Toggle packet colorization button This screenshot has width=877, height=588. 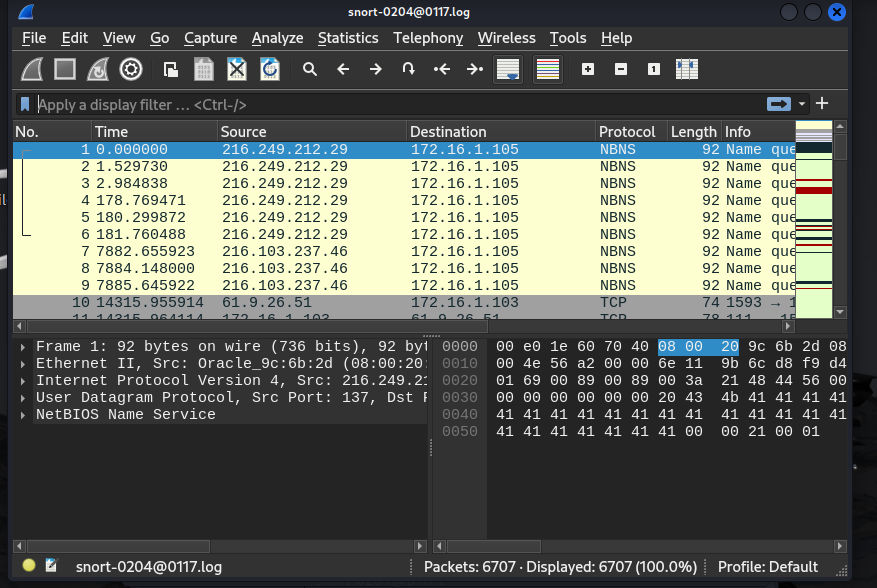click(547, 69)
